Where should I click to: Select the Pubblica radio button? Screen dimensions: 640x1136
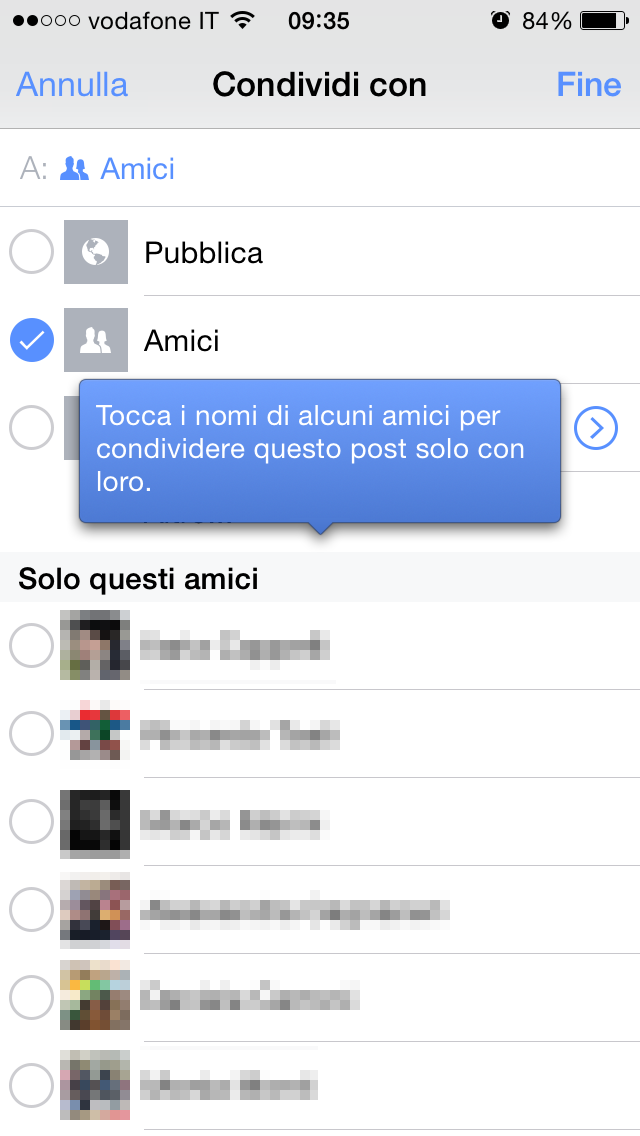click(x=31, y=252)
